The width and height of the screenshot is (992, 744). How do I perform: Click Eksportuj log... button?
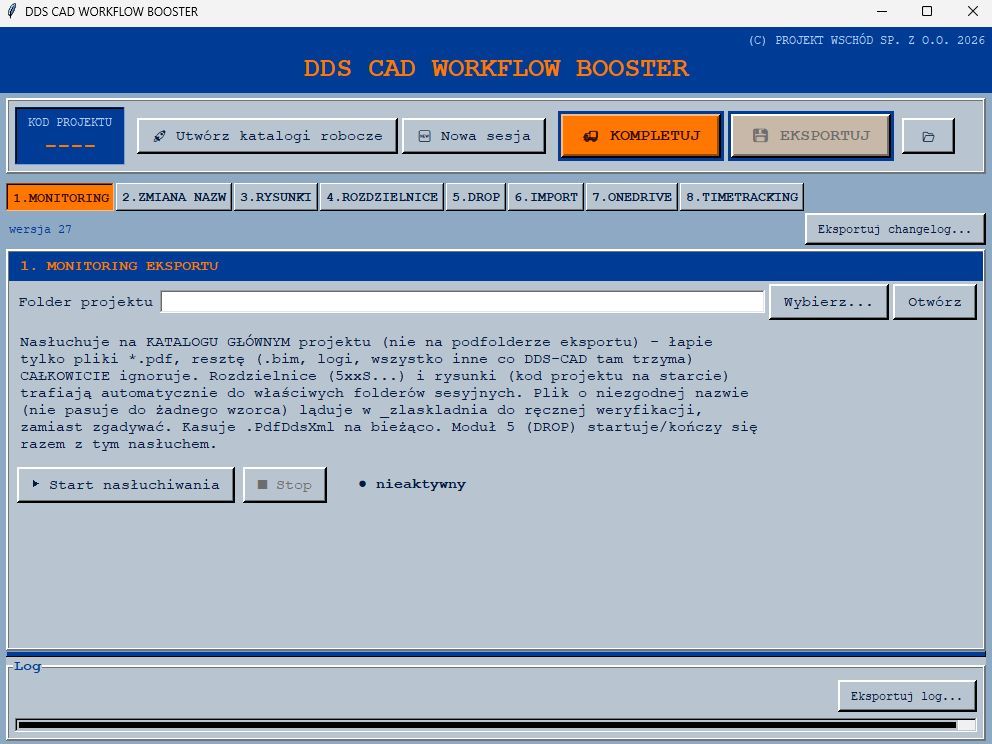pos(906,696)
